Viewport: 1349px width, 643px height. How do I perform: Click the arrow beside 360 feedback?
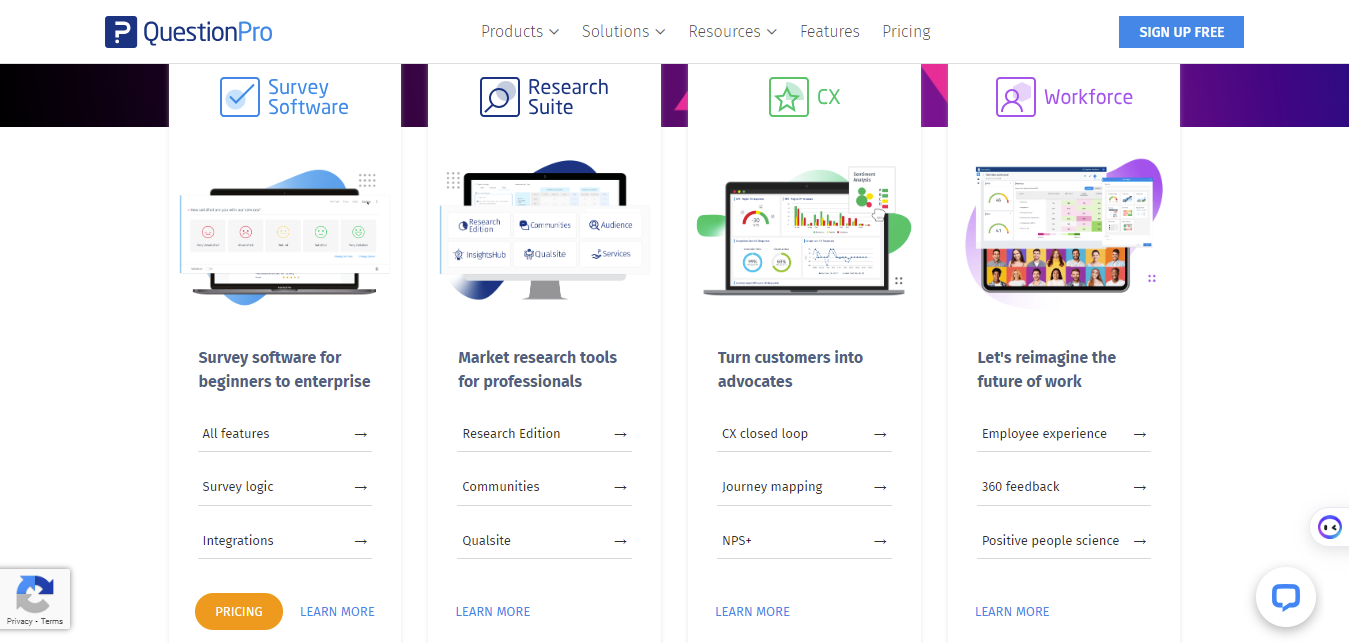[1140, 487]
